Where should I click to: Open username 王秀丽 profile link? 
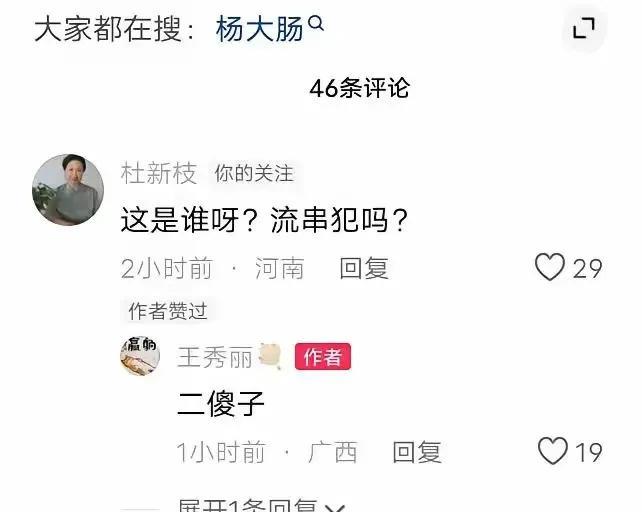click(215, 357)
